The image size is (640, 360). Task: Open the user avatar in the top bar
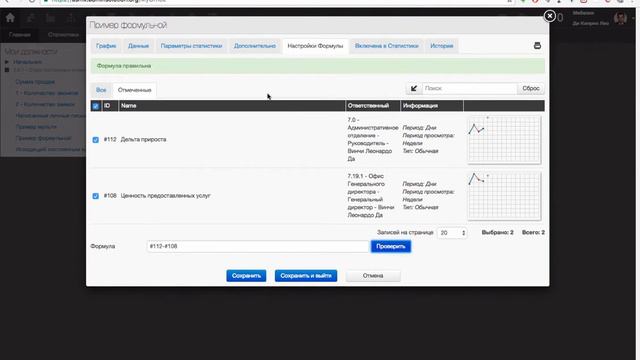[620, 18]
